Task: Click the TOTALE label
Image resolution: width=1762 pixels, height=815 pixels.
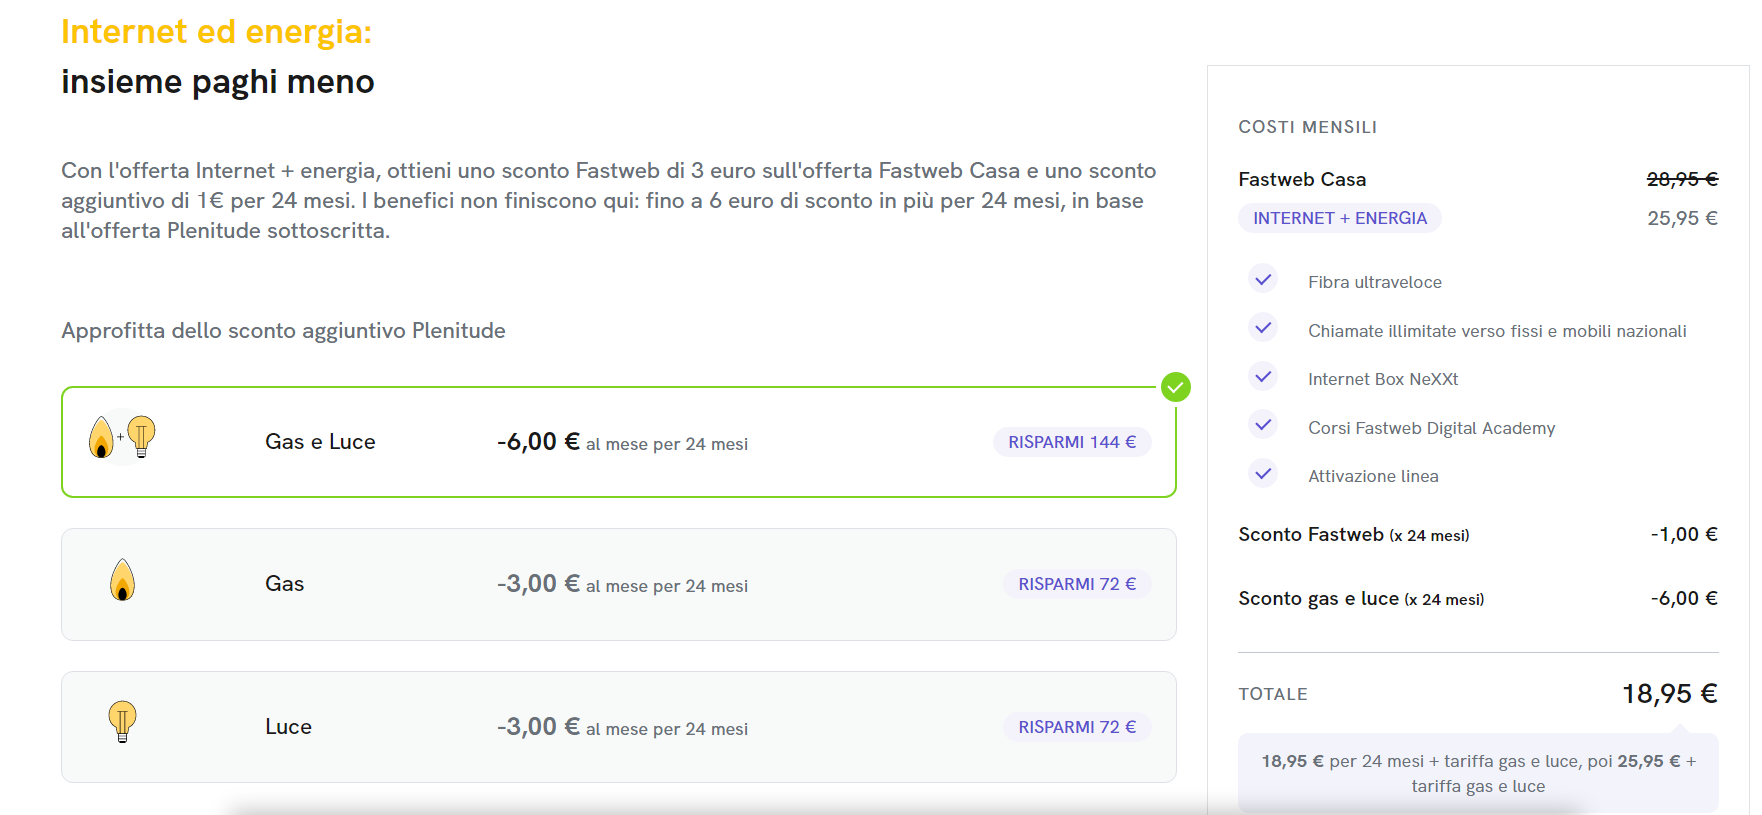Action: click(x=1273, y=694)
